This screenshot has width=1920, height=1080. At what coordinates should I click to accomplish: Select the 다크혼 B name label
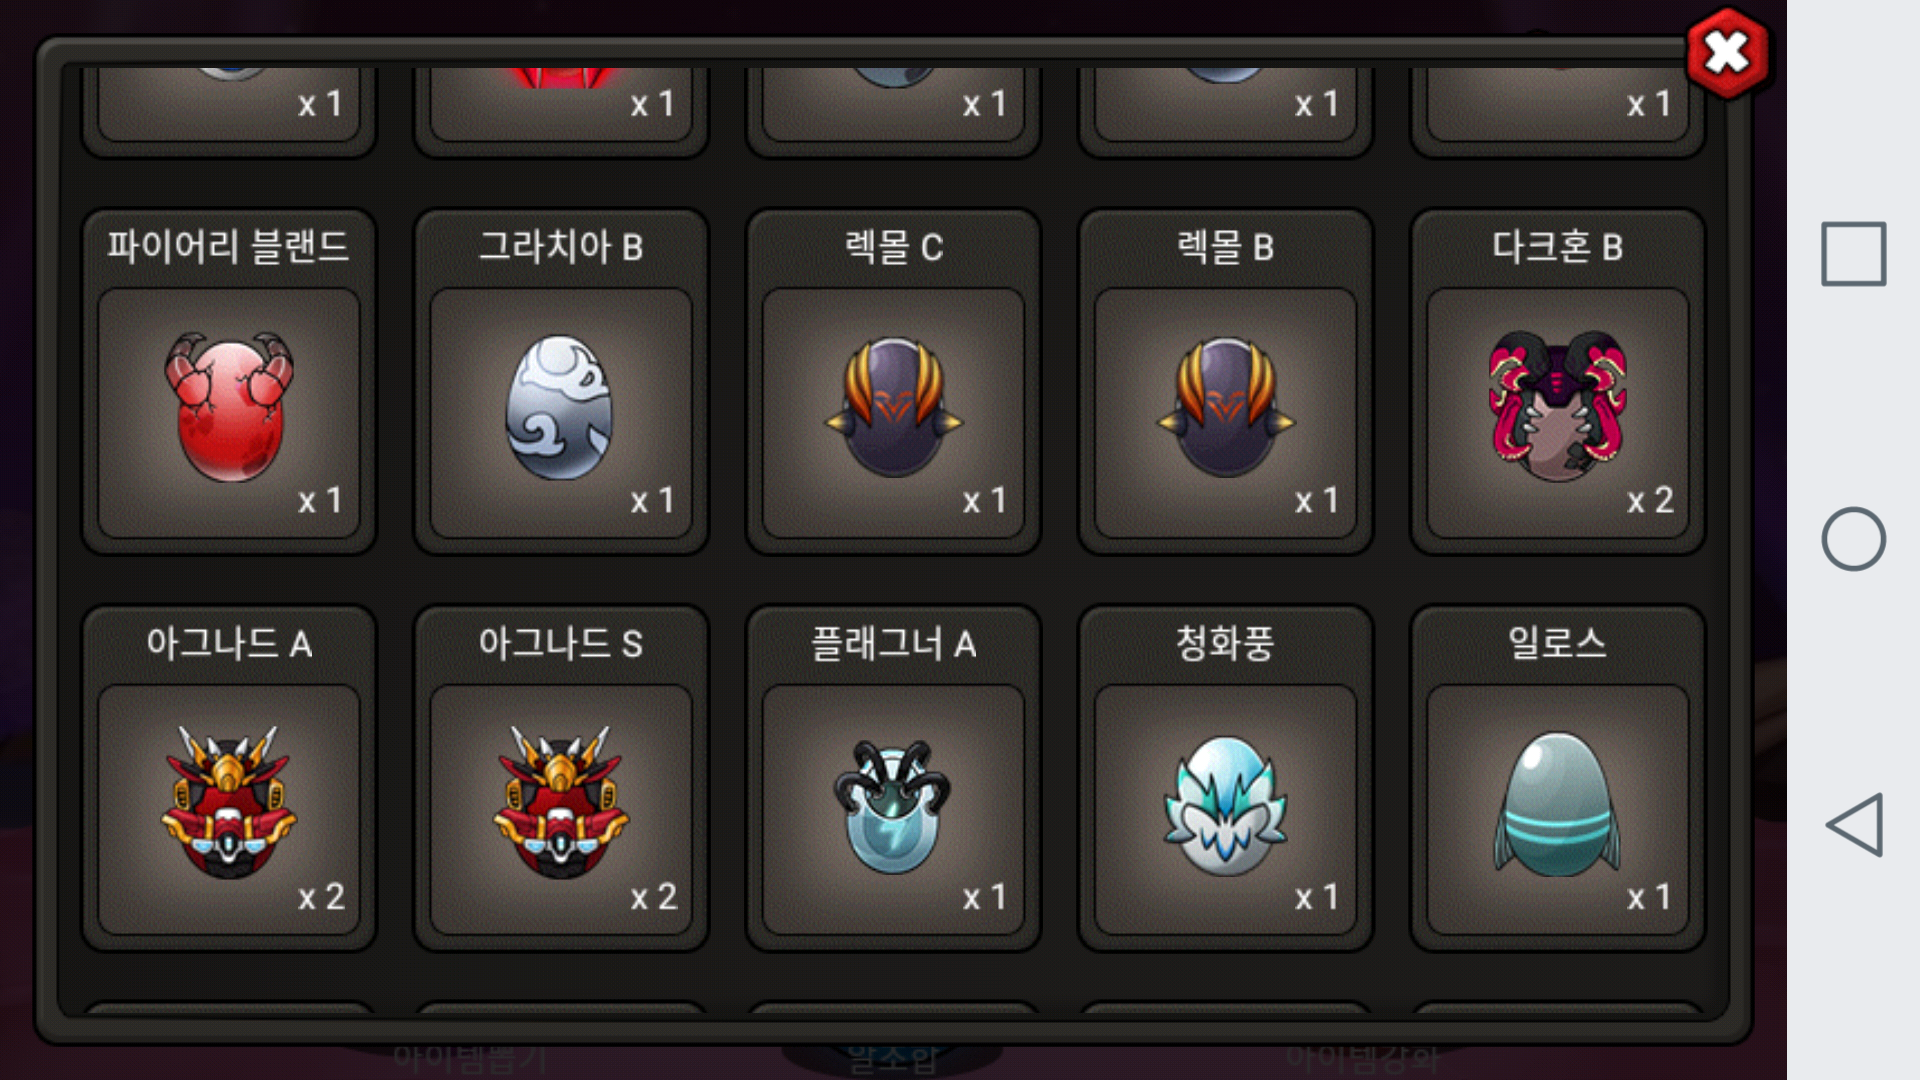pos(1557,246)
